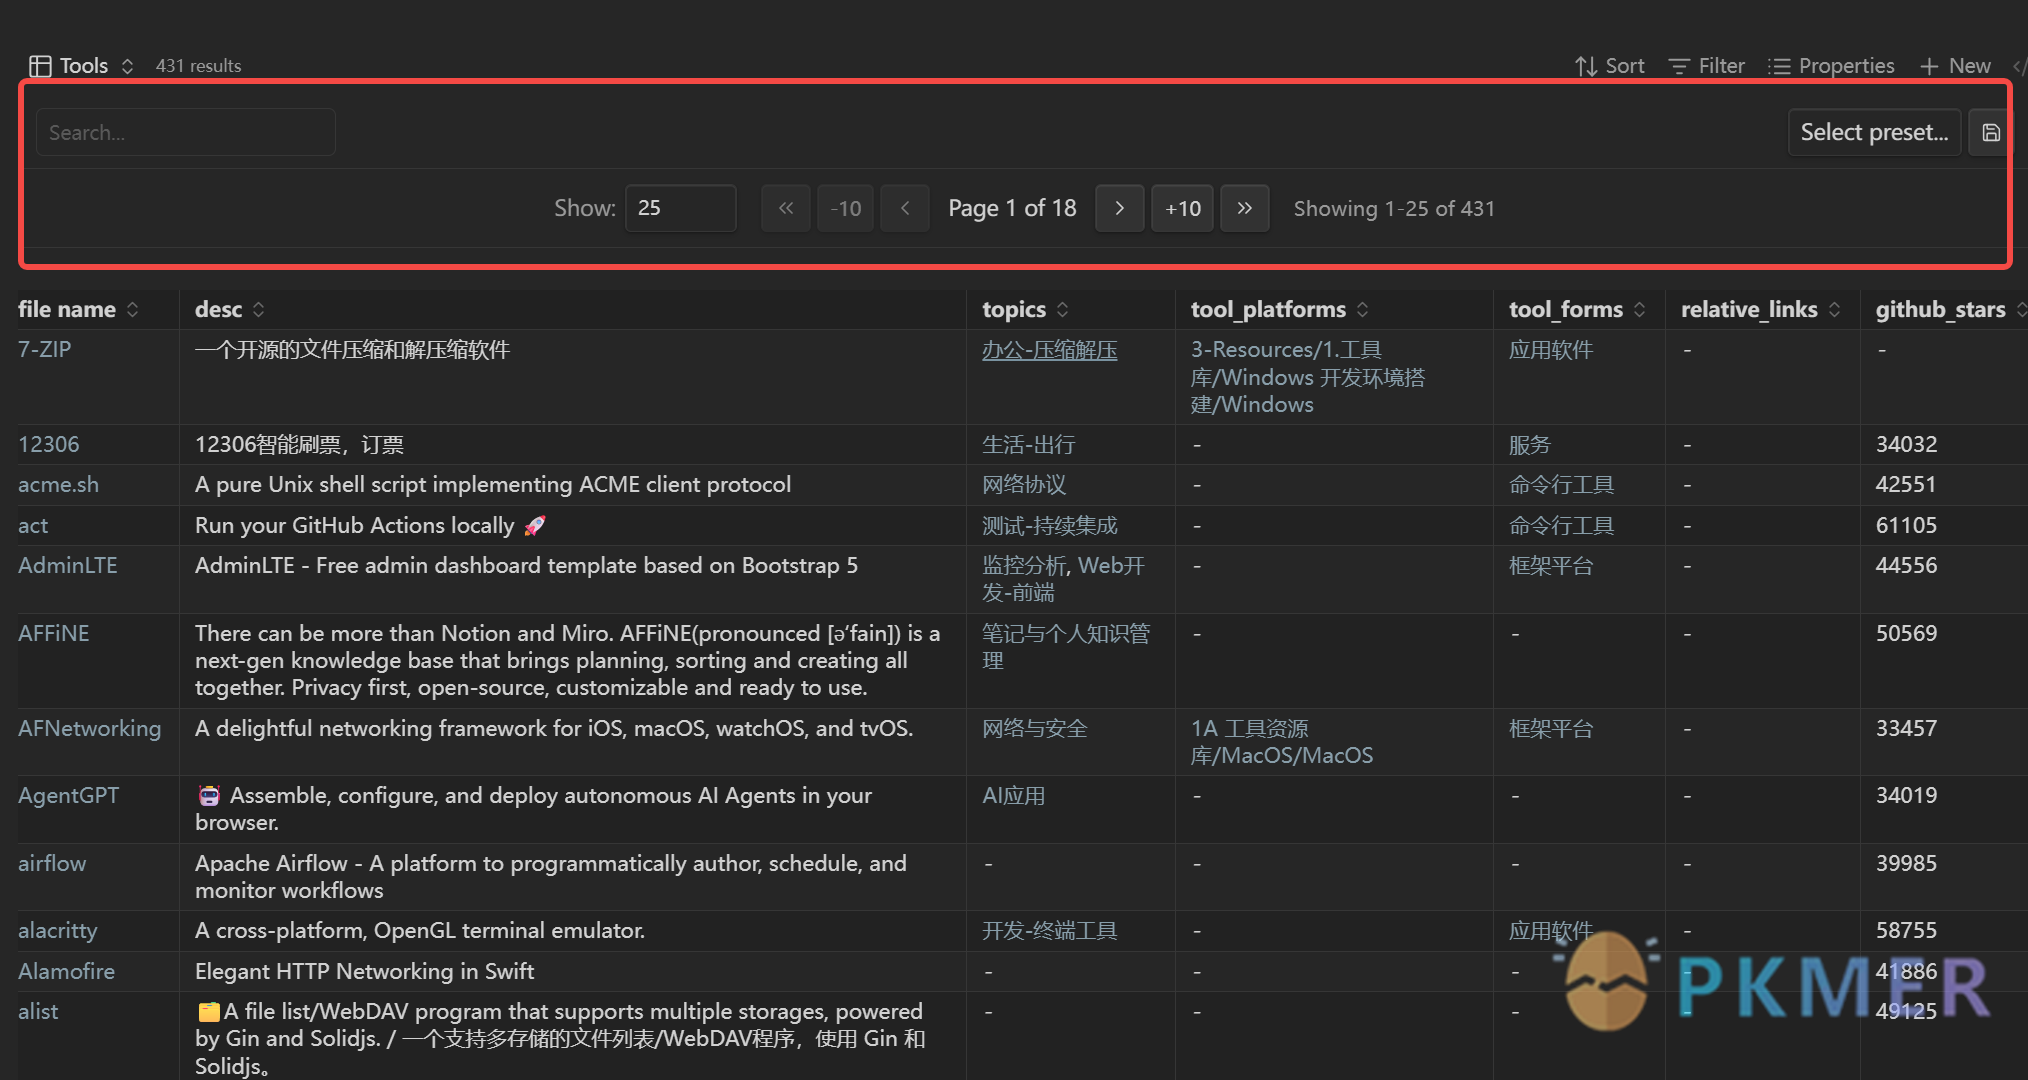Click the 测试-持续集成 topic
Viewport: 2028px width, 1080px height.
point(1049,526)
